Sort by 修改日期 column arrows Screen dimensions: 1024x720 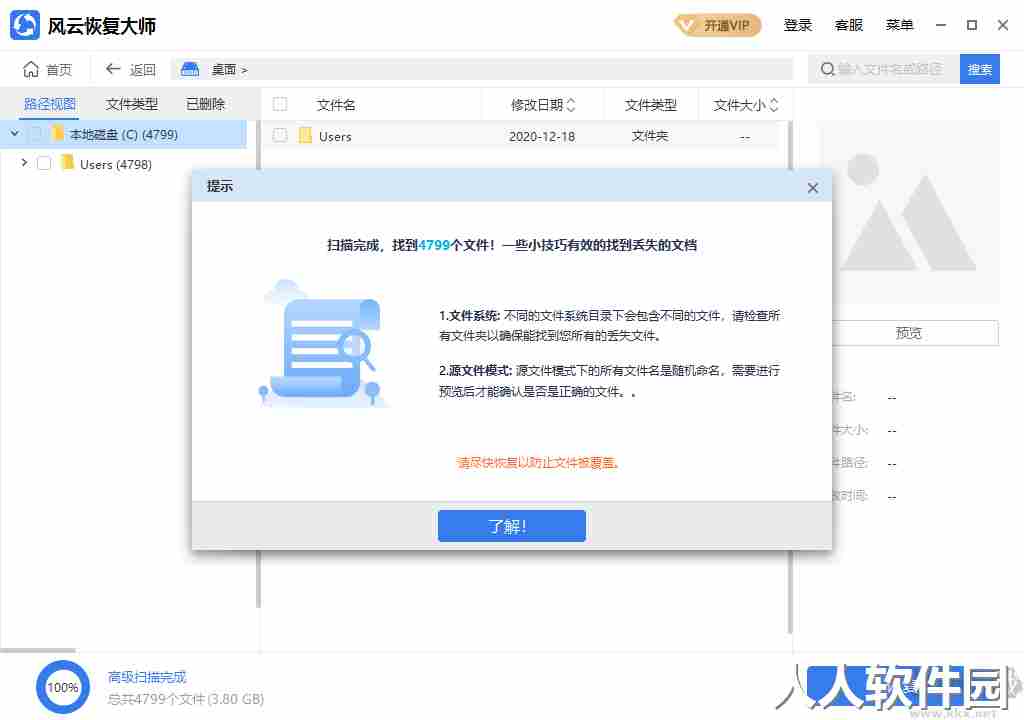point(571,105)
